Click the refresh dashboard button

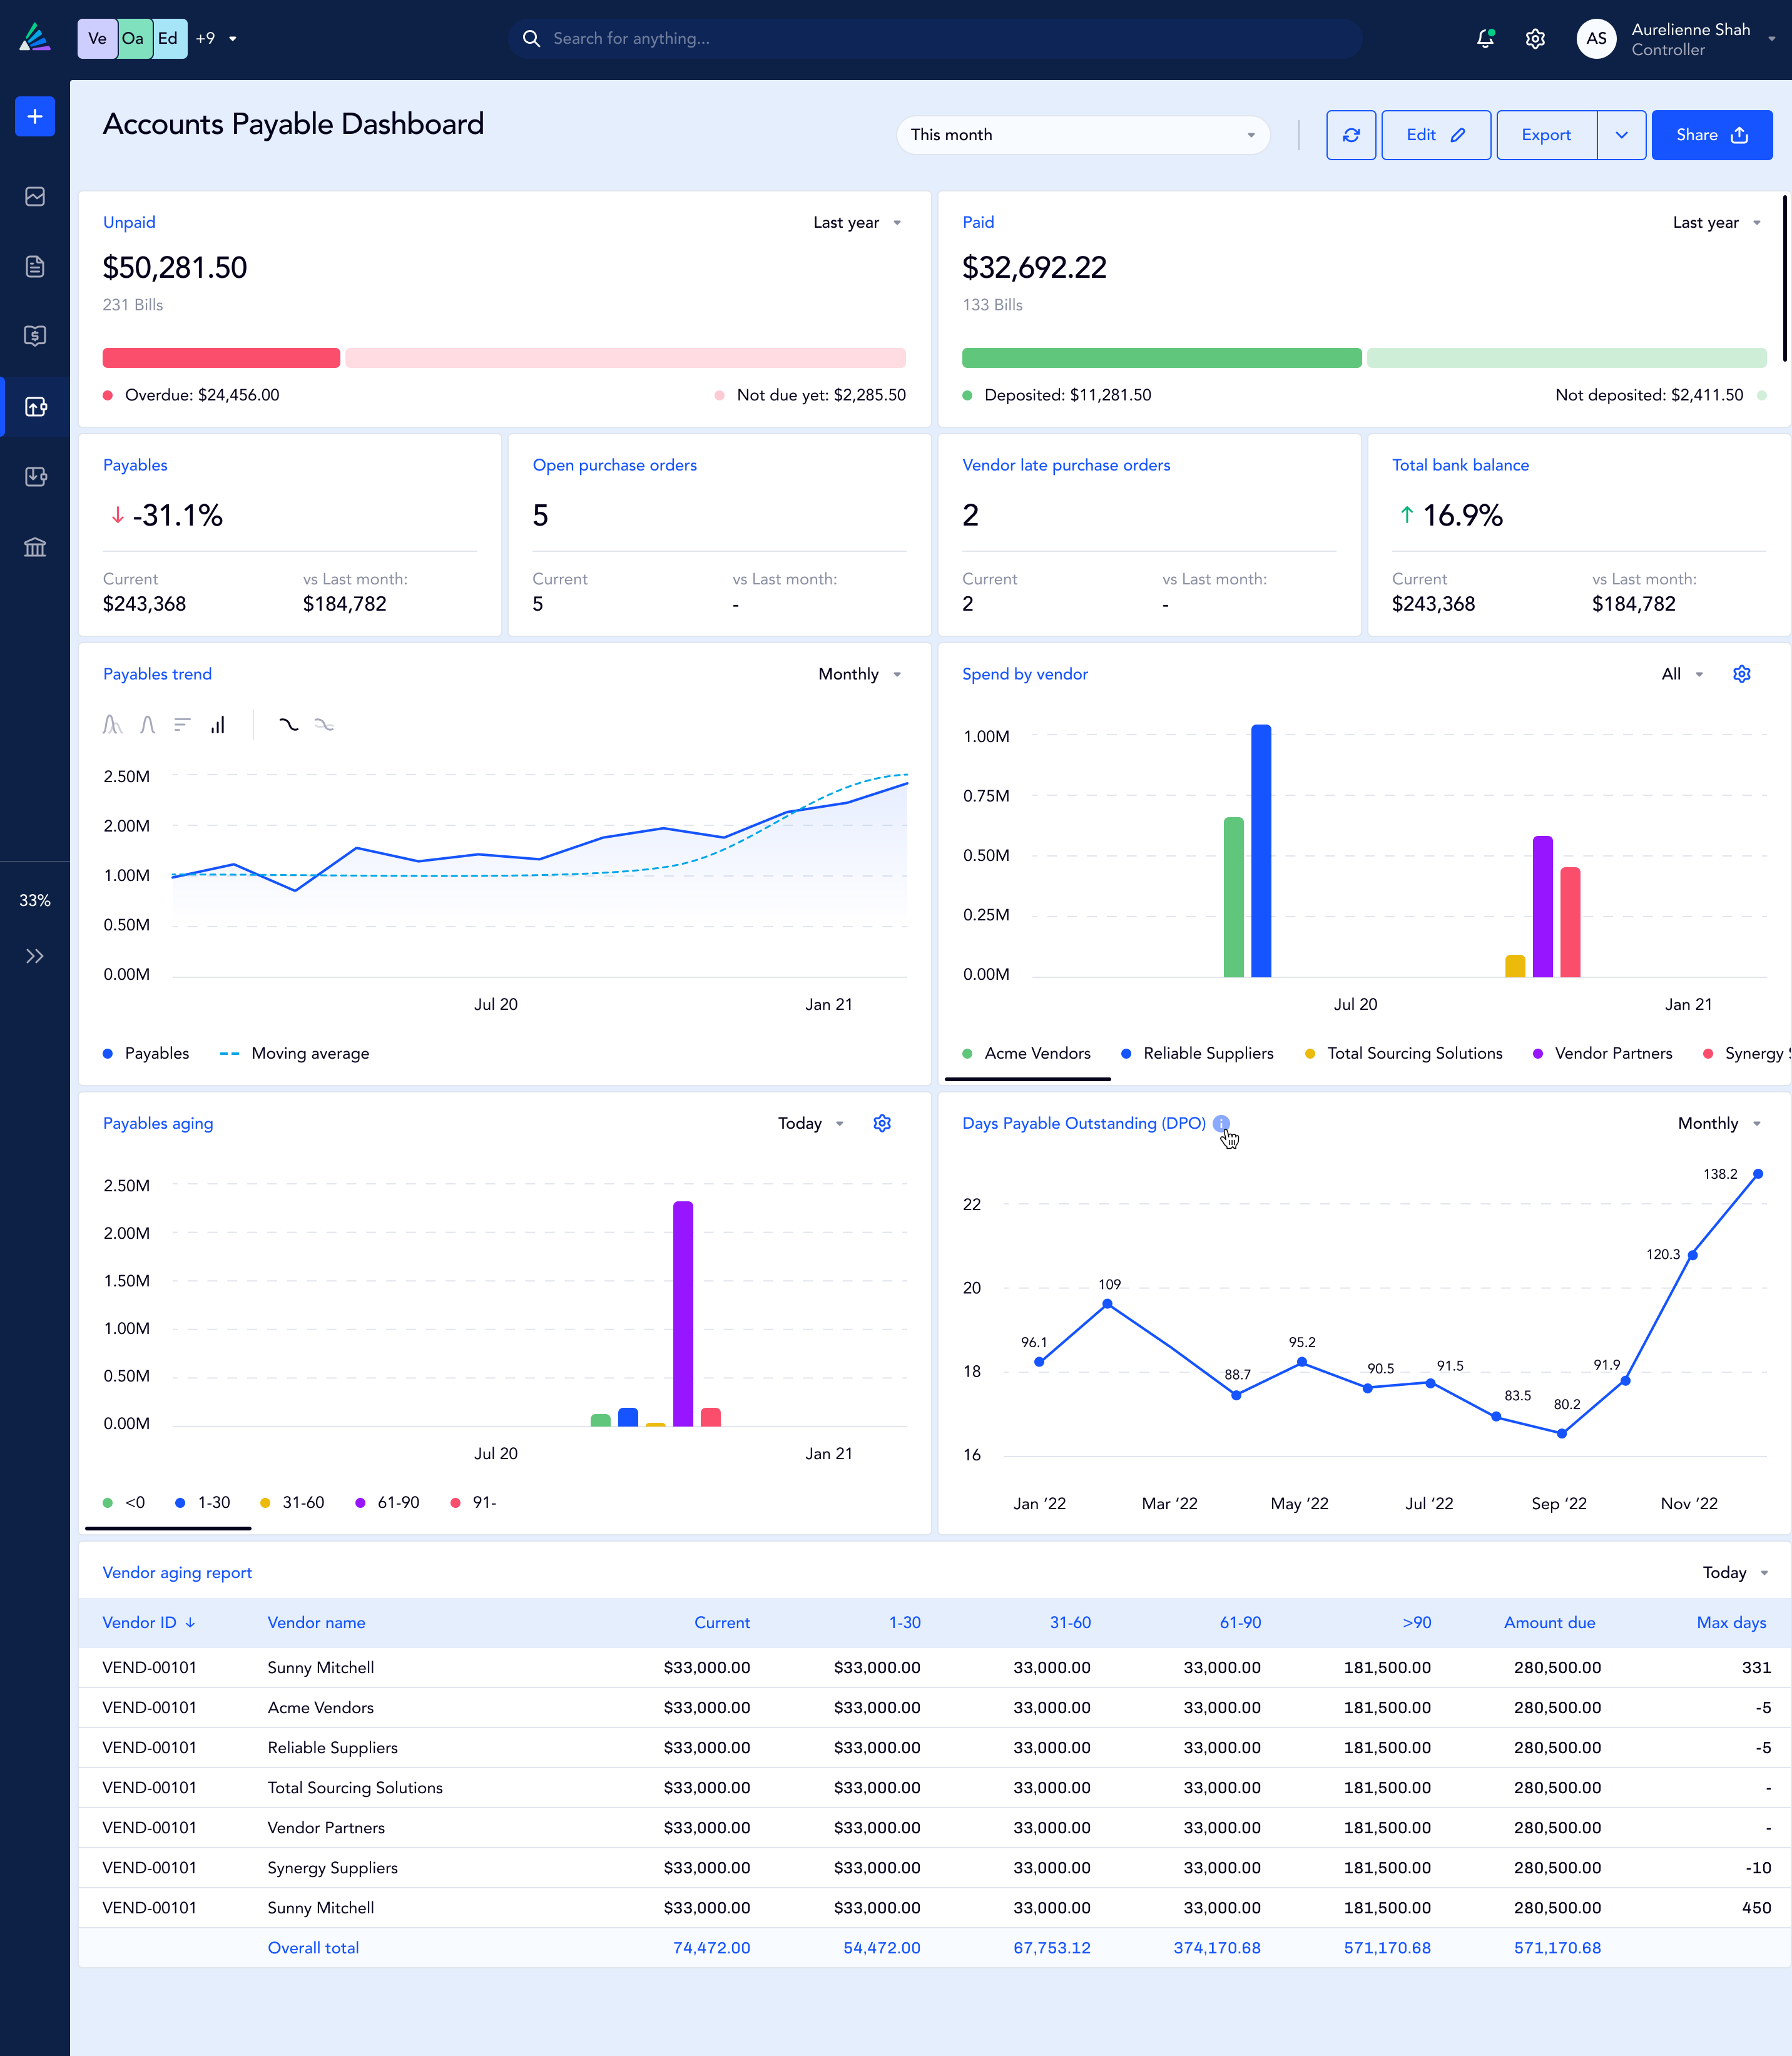point(1350,135)
